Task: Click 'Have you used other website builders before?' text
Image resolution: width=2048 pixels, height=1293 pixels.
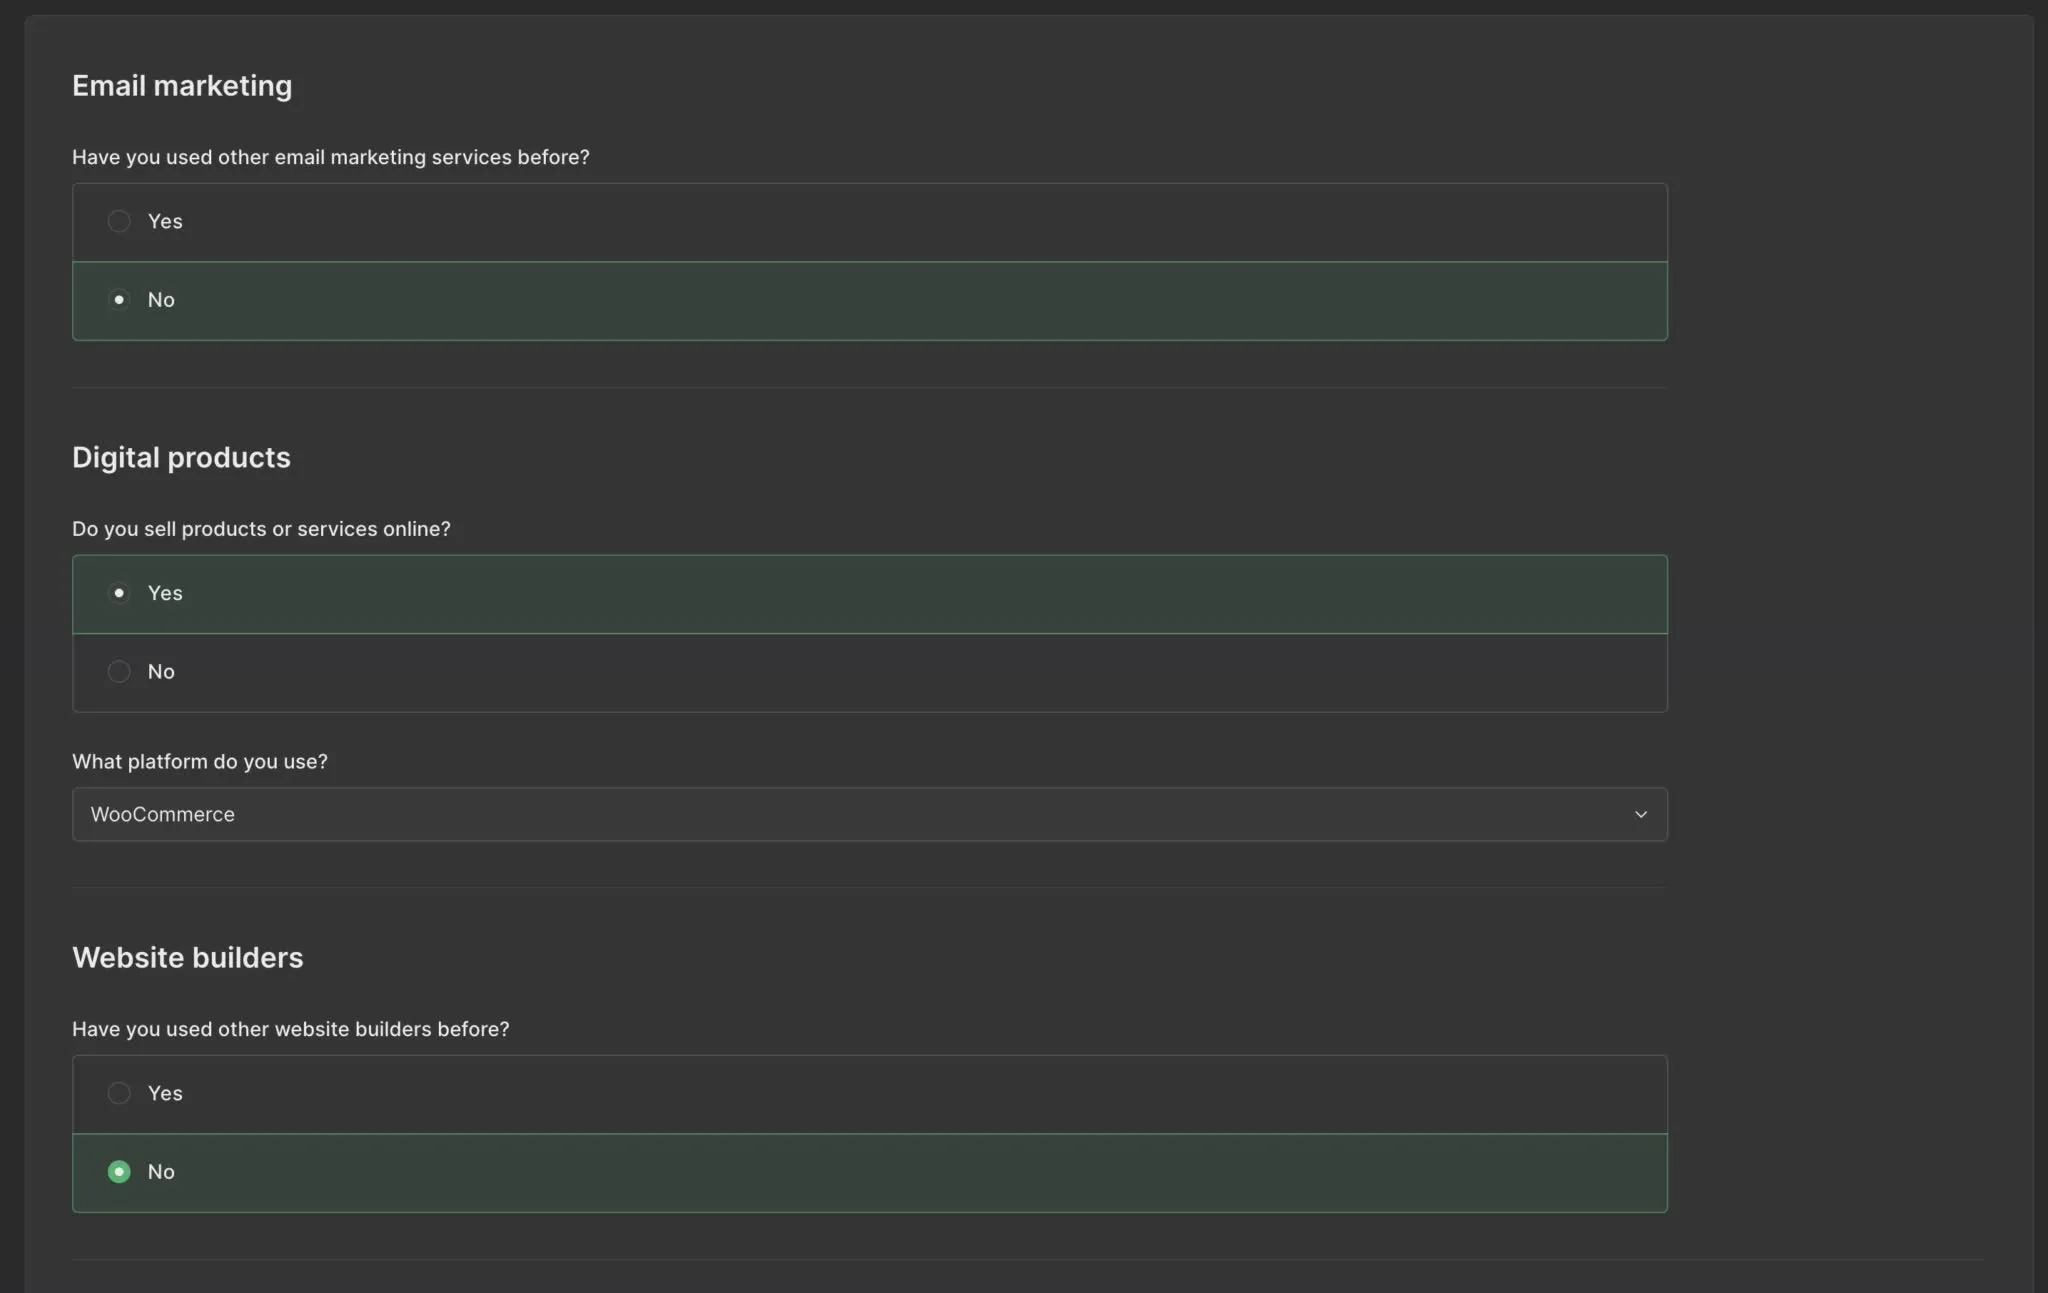Action: pos(290,1029)
